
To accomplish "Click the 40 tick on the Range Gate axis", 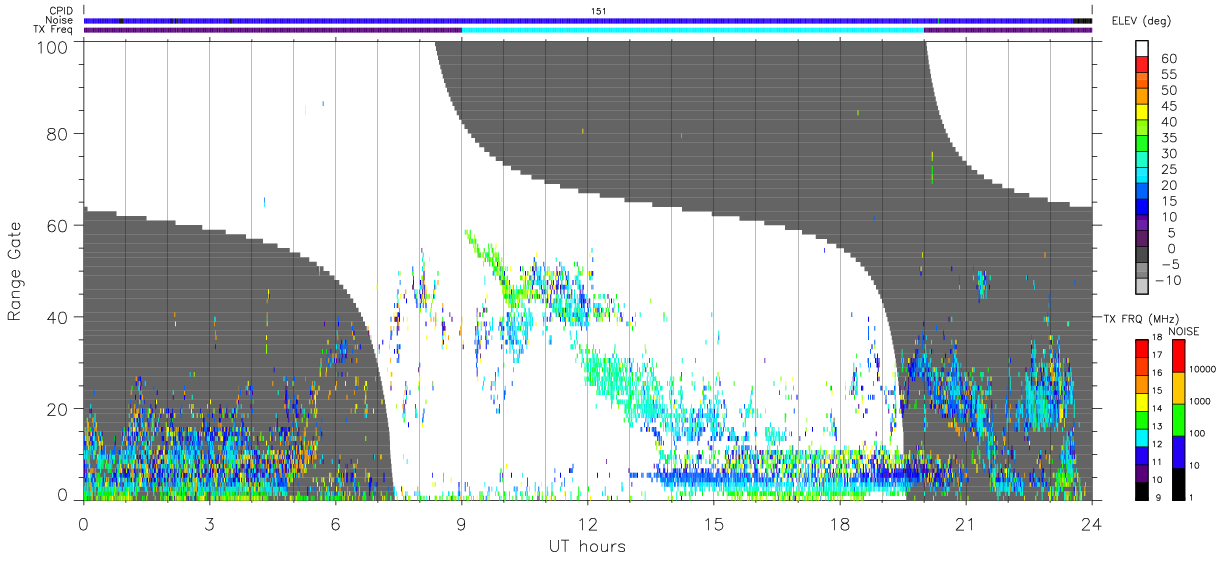I will tap(59, 317).
